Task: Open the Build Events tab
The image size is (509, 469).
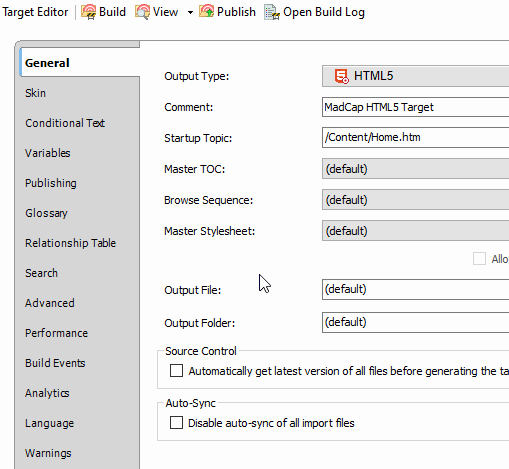Action: click(x=55, y=363)
